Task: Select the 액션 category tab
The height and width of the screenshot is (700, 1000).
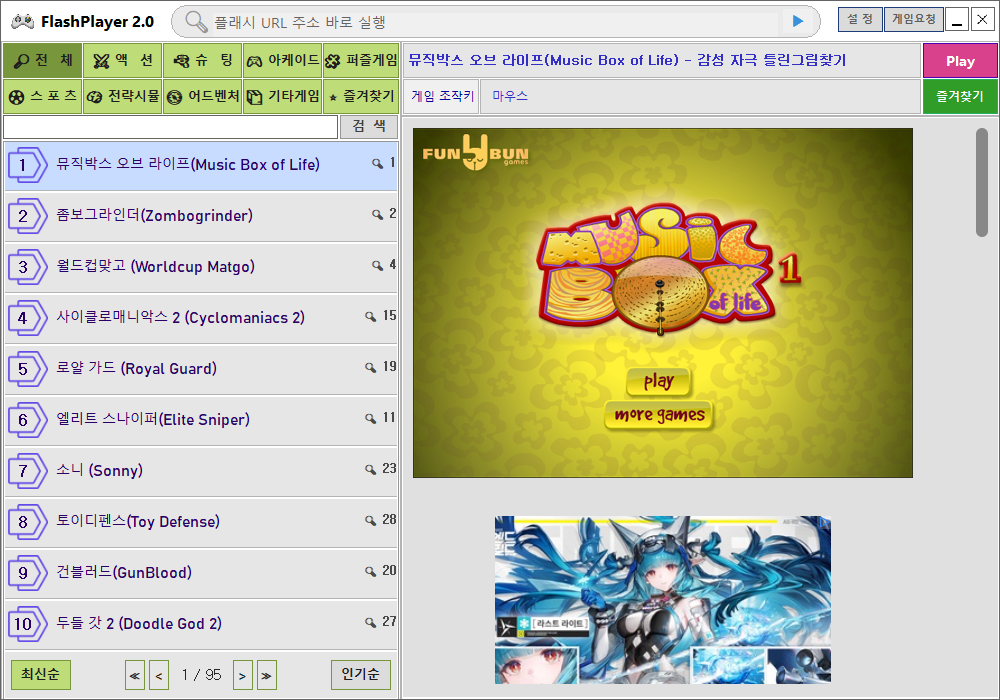Action: [x=122, y=61]
